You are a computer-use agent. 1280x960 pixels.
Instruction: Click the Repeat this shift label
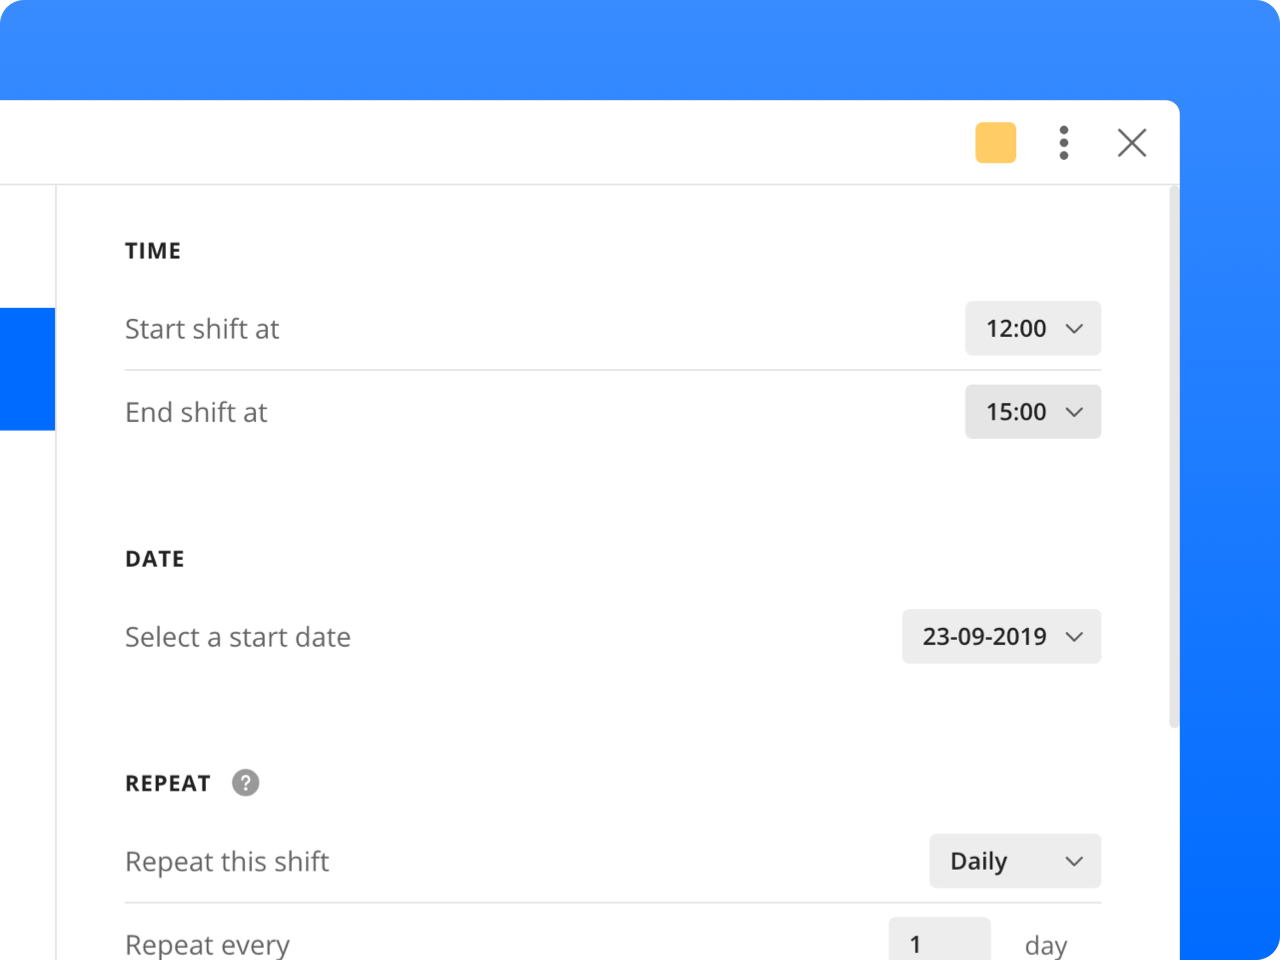click(x=227, y=862)
